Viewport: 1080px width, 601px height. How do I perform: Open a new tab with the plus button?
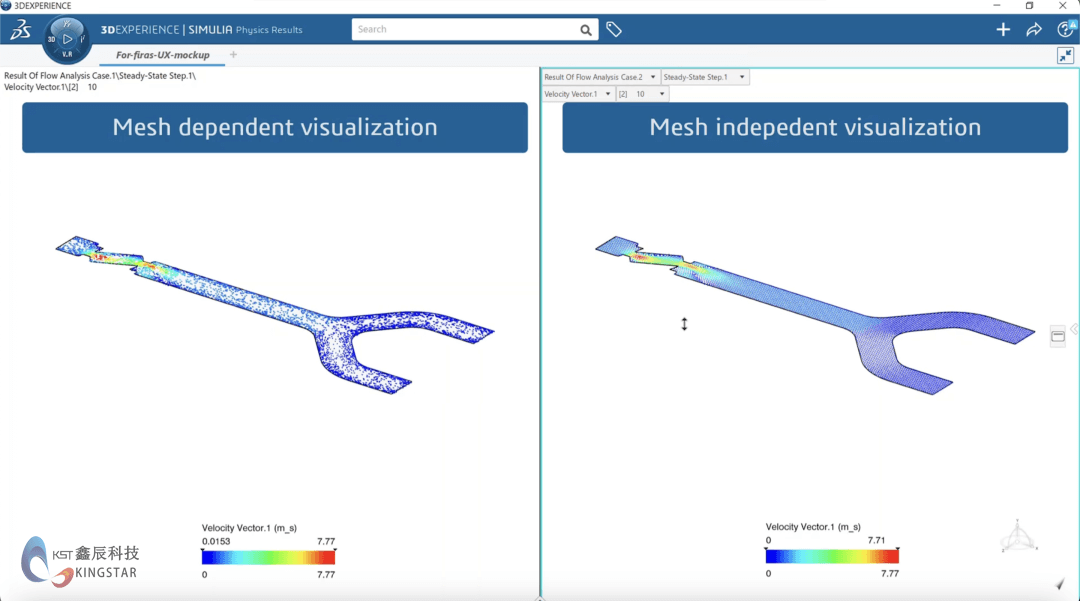pyautogui.click(x=232, y=57)
